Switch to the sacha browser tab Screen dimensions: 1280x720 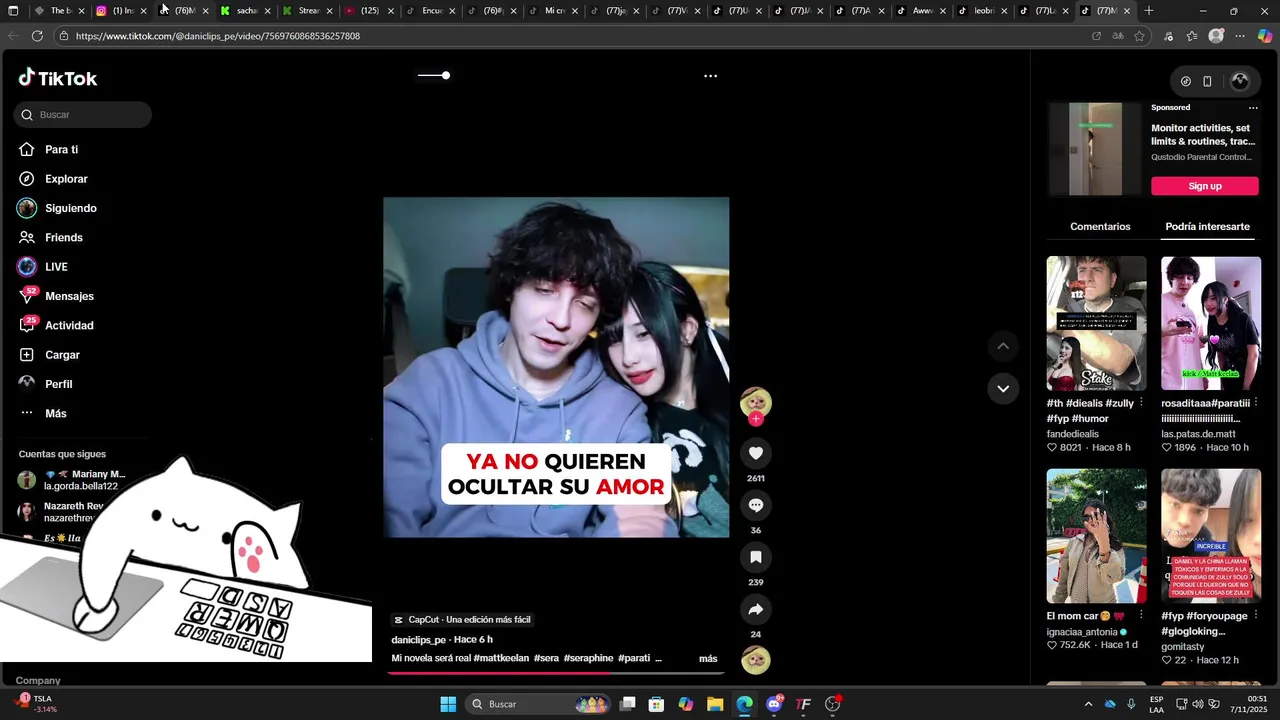[244, 11]
